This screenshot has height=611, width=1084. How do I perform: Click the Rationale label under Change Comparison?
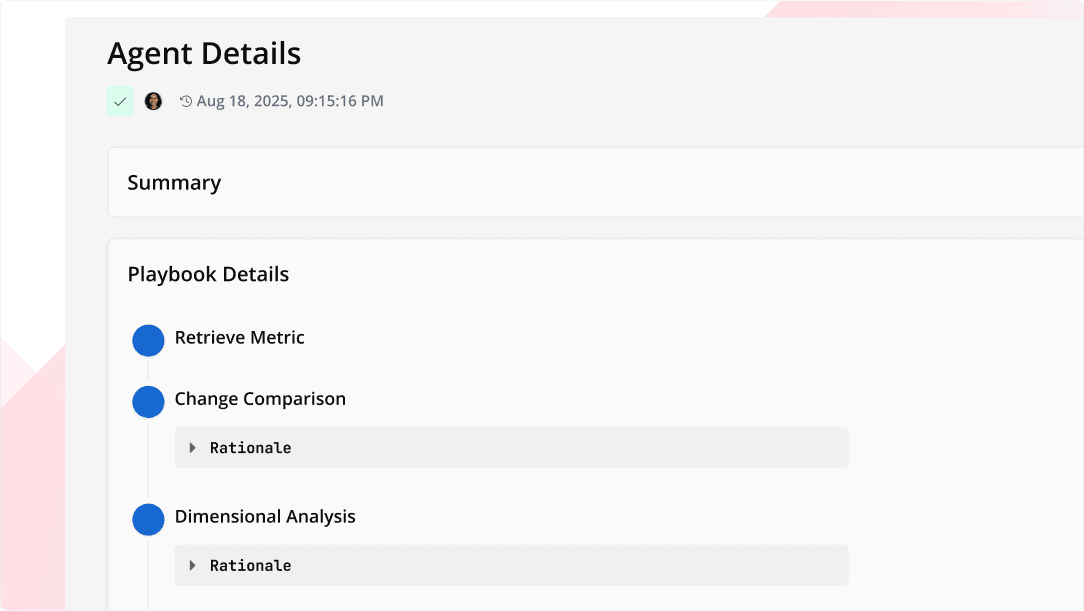[250, 448]
